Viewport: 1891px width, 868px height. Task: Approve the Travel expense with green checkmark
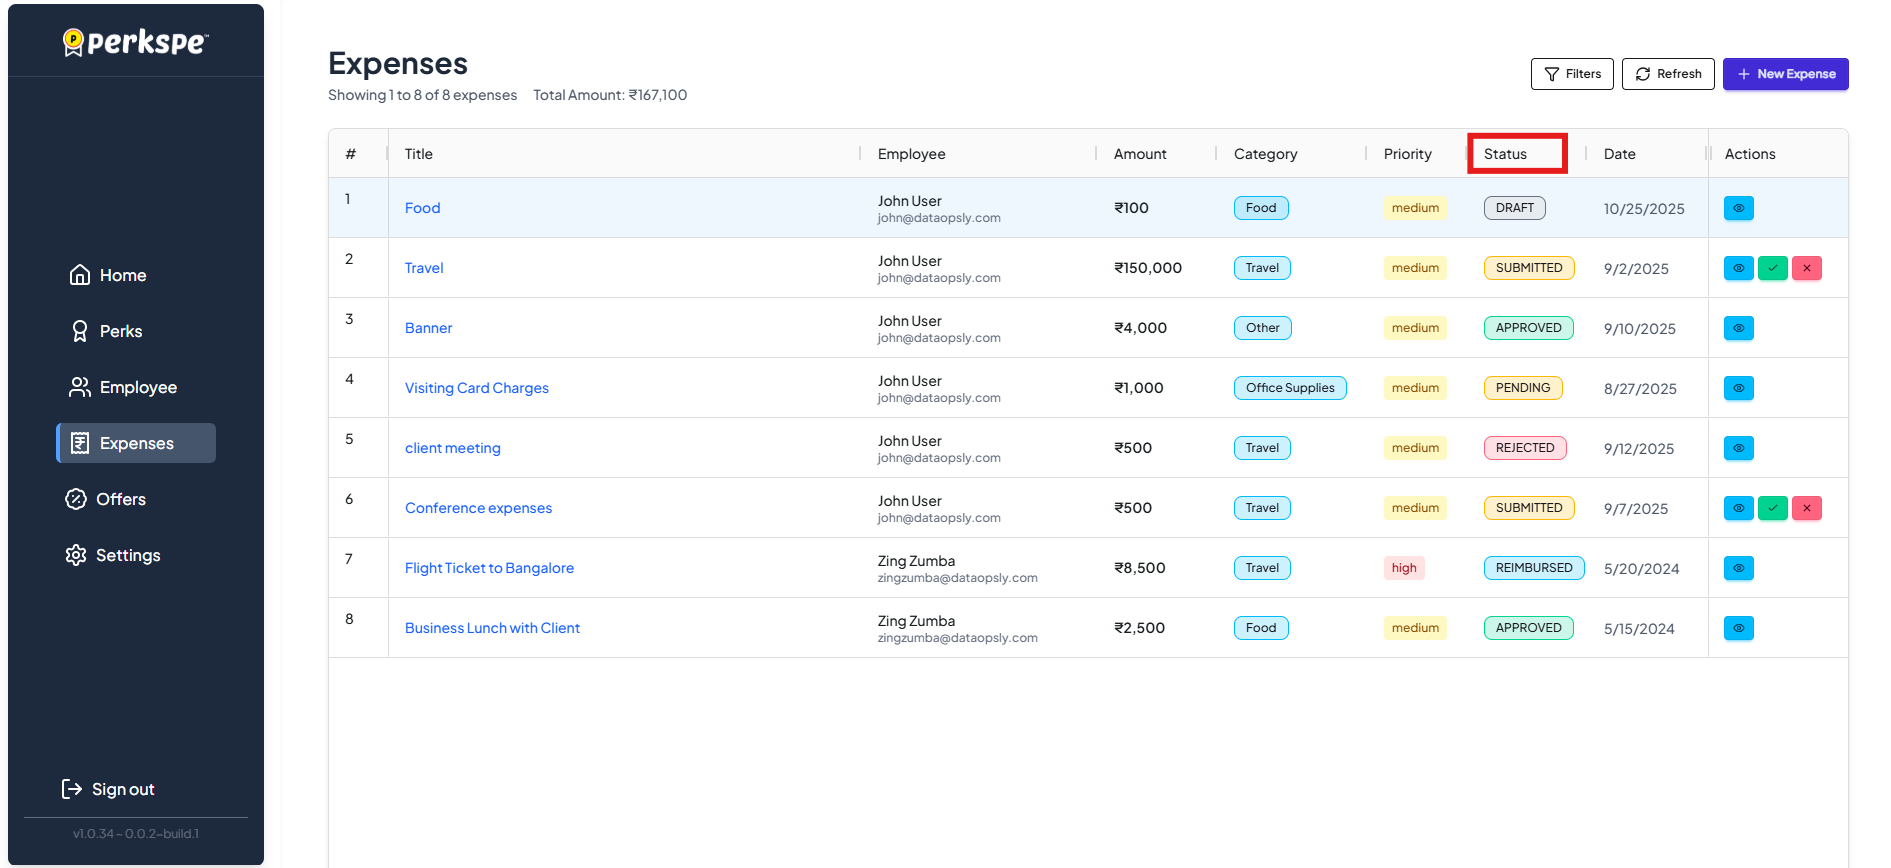click(x=1772, y=268)
